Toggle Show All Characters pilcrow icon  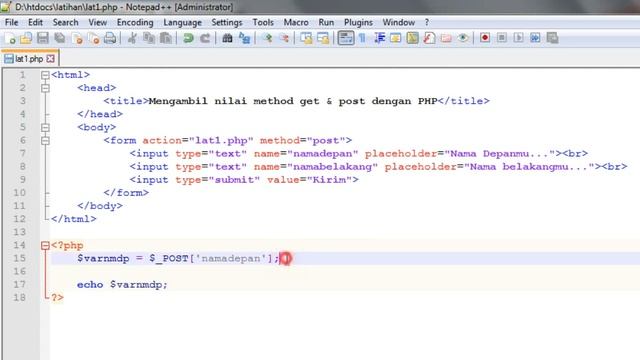point(362,38)
